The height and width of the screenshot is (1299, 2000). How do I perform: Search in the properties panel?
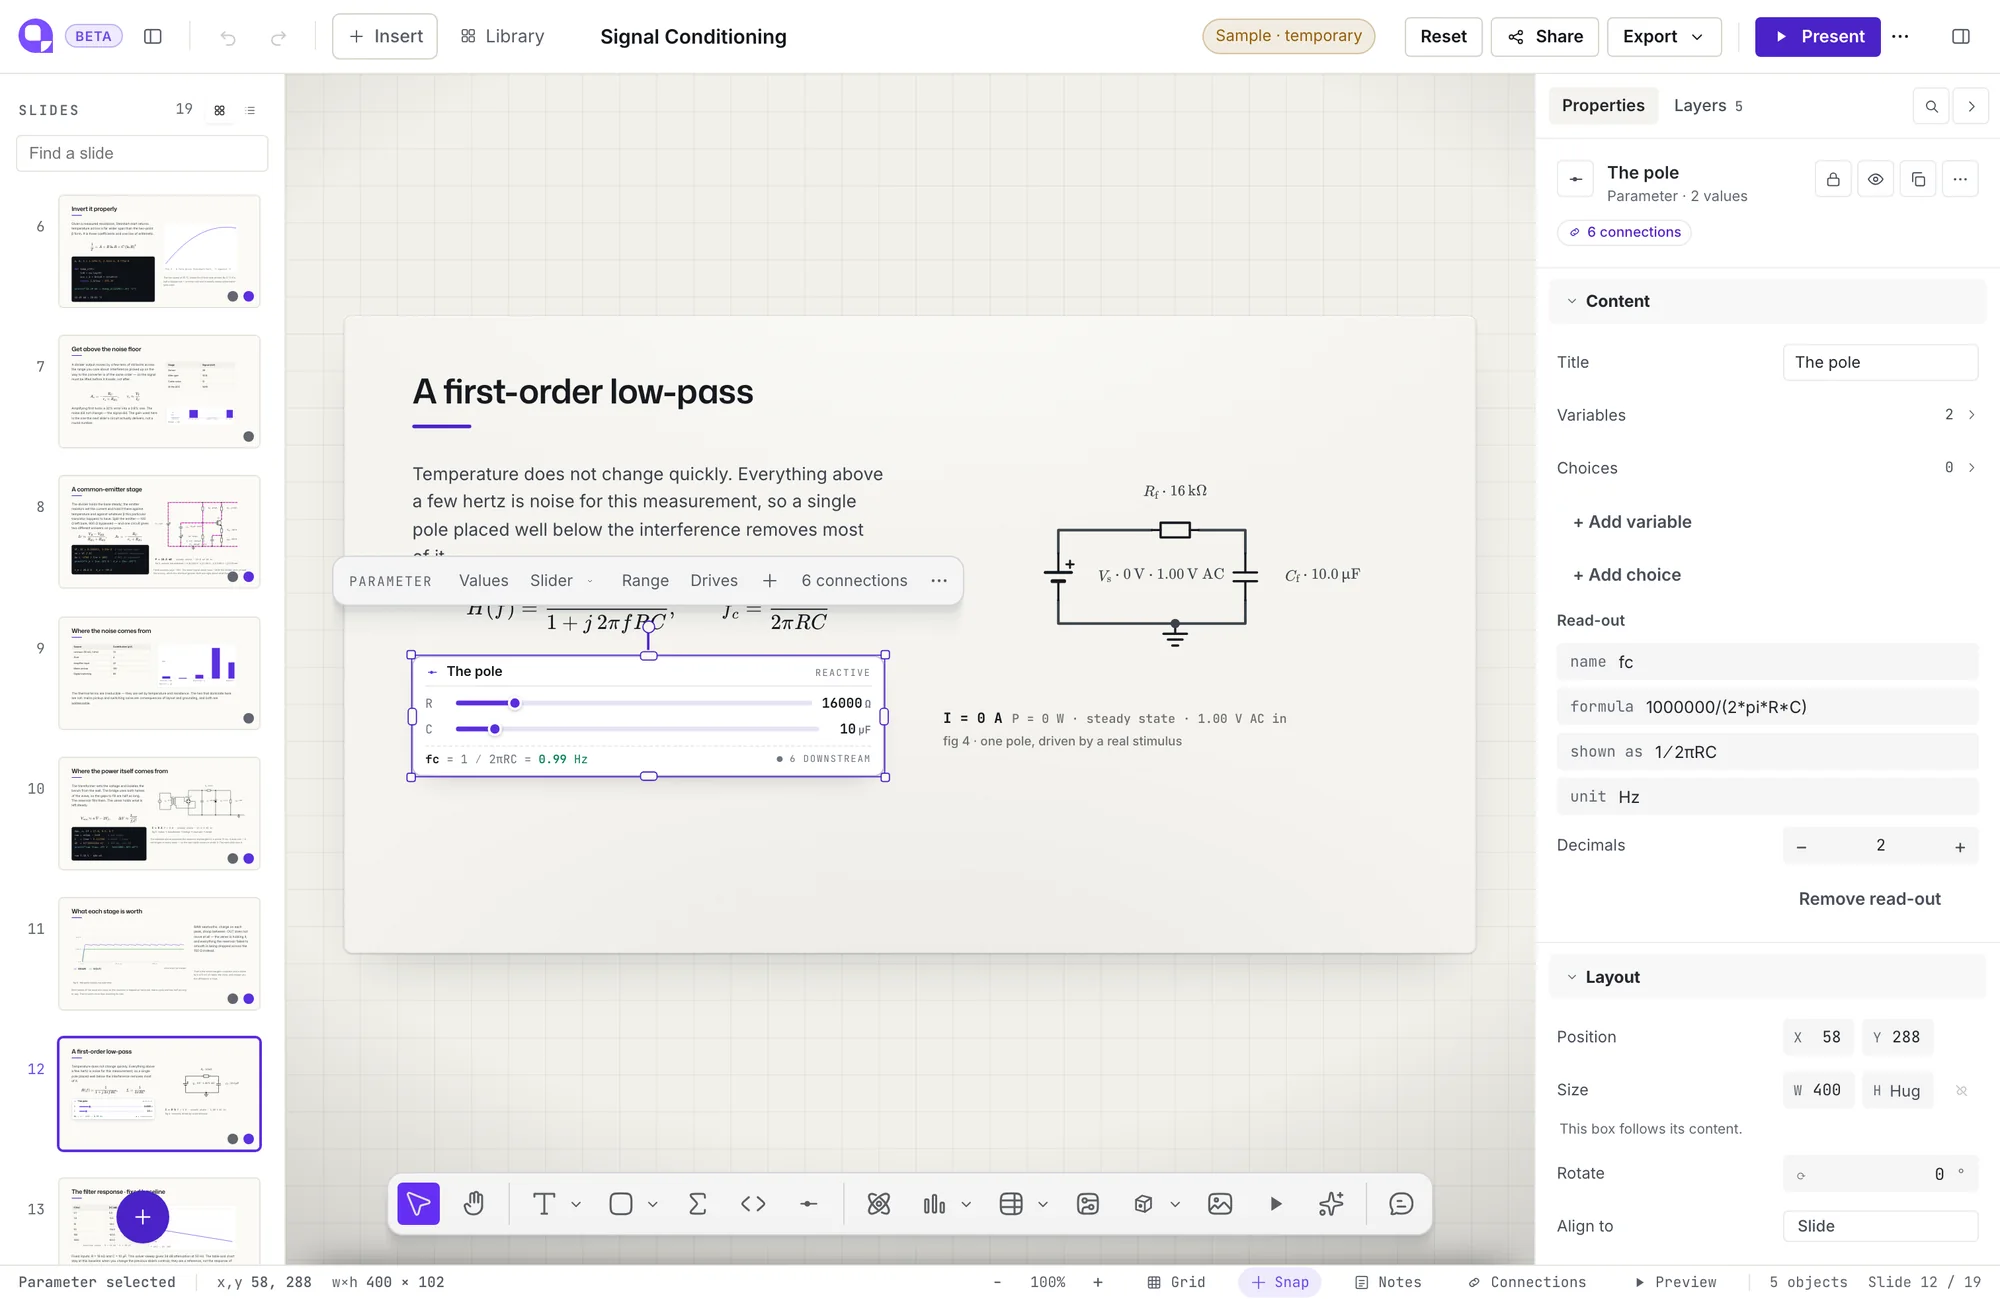click(1931, 106)
